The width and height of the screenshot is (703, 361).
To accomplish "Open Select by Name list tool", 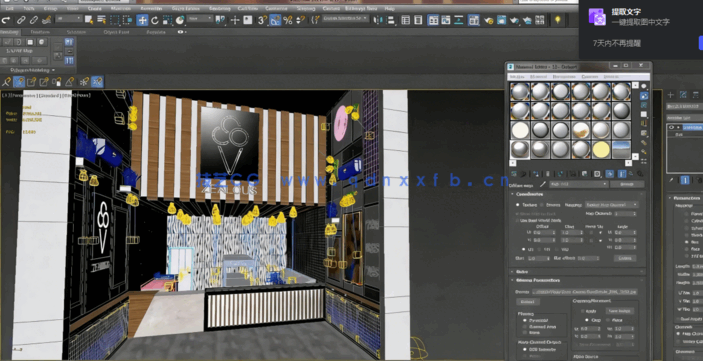I will 102,20.
